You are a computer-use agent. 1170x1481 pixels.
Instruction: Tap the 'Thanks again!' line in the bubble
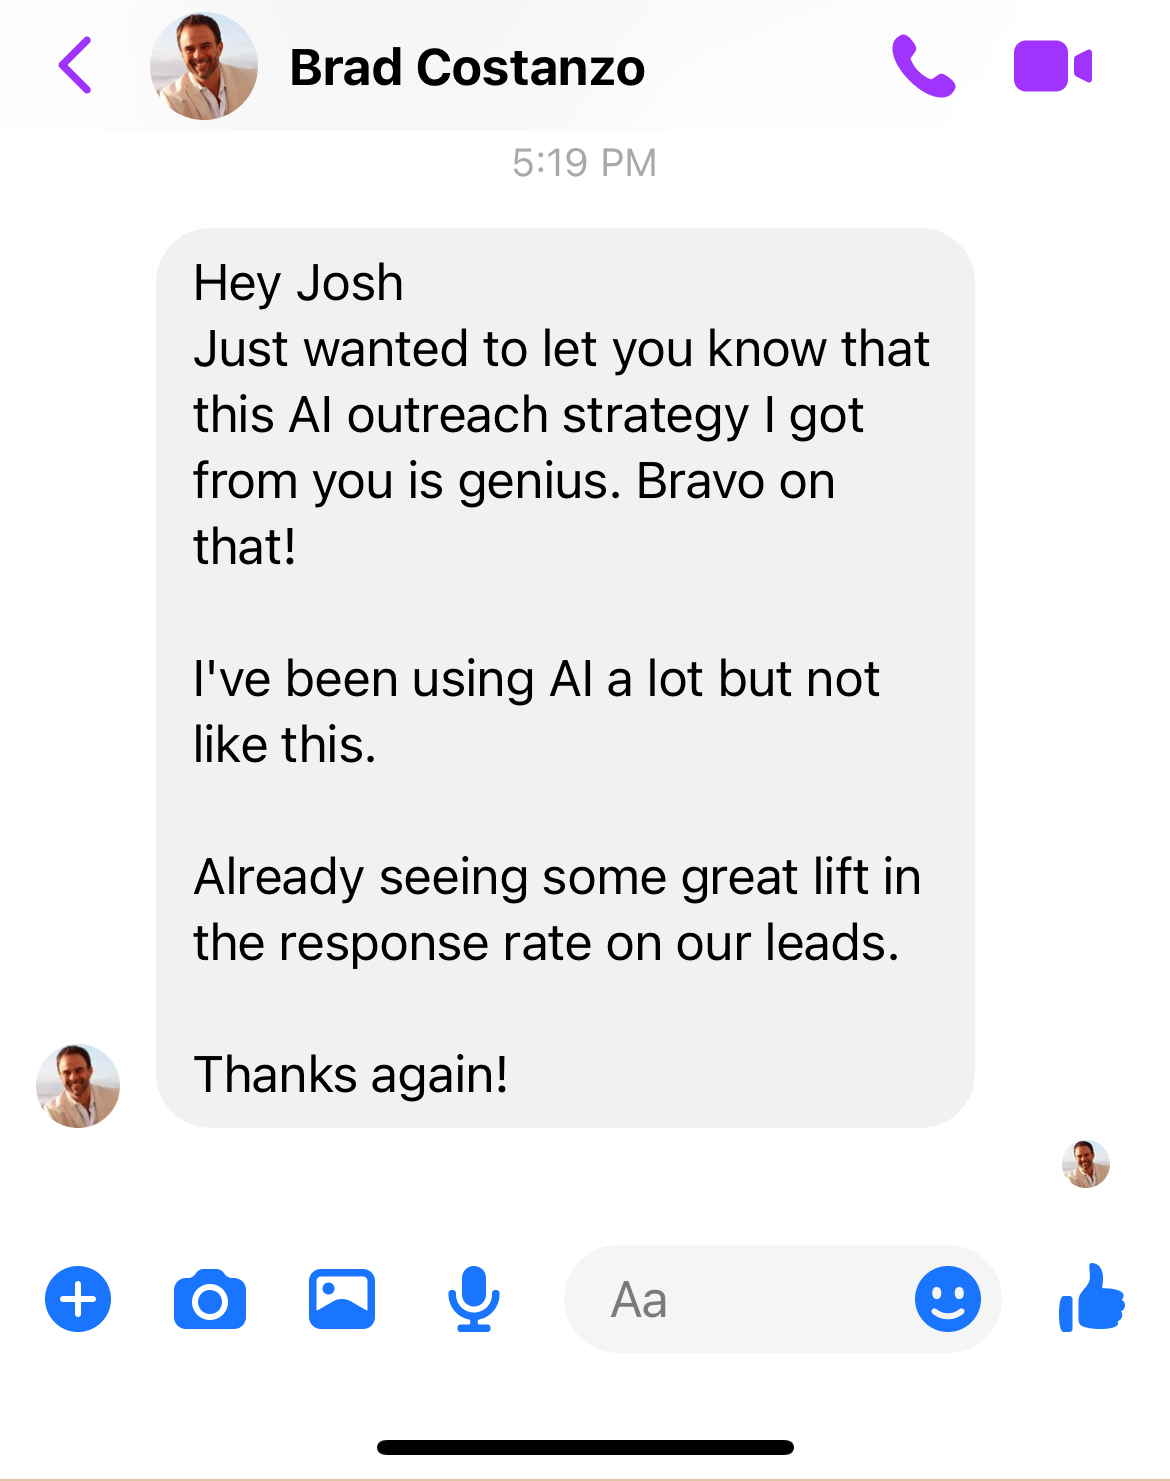click(x=351, y=1075)
